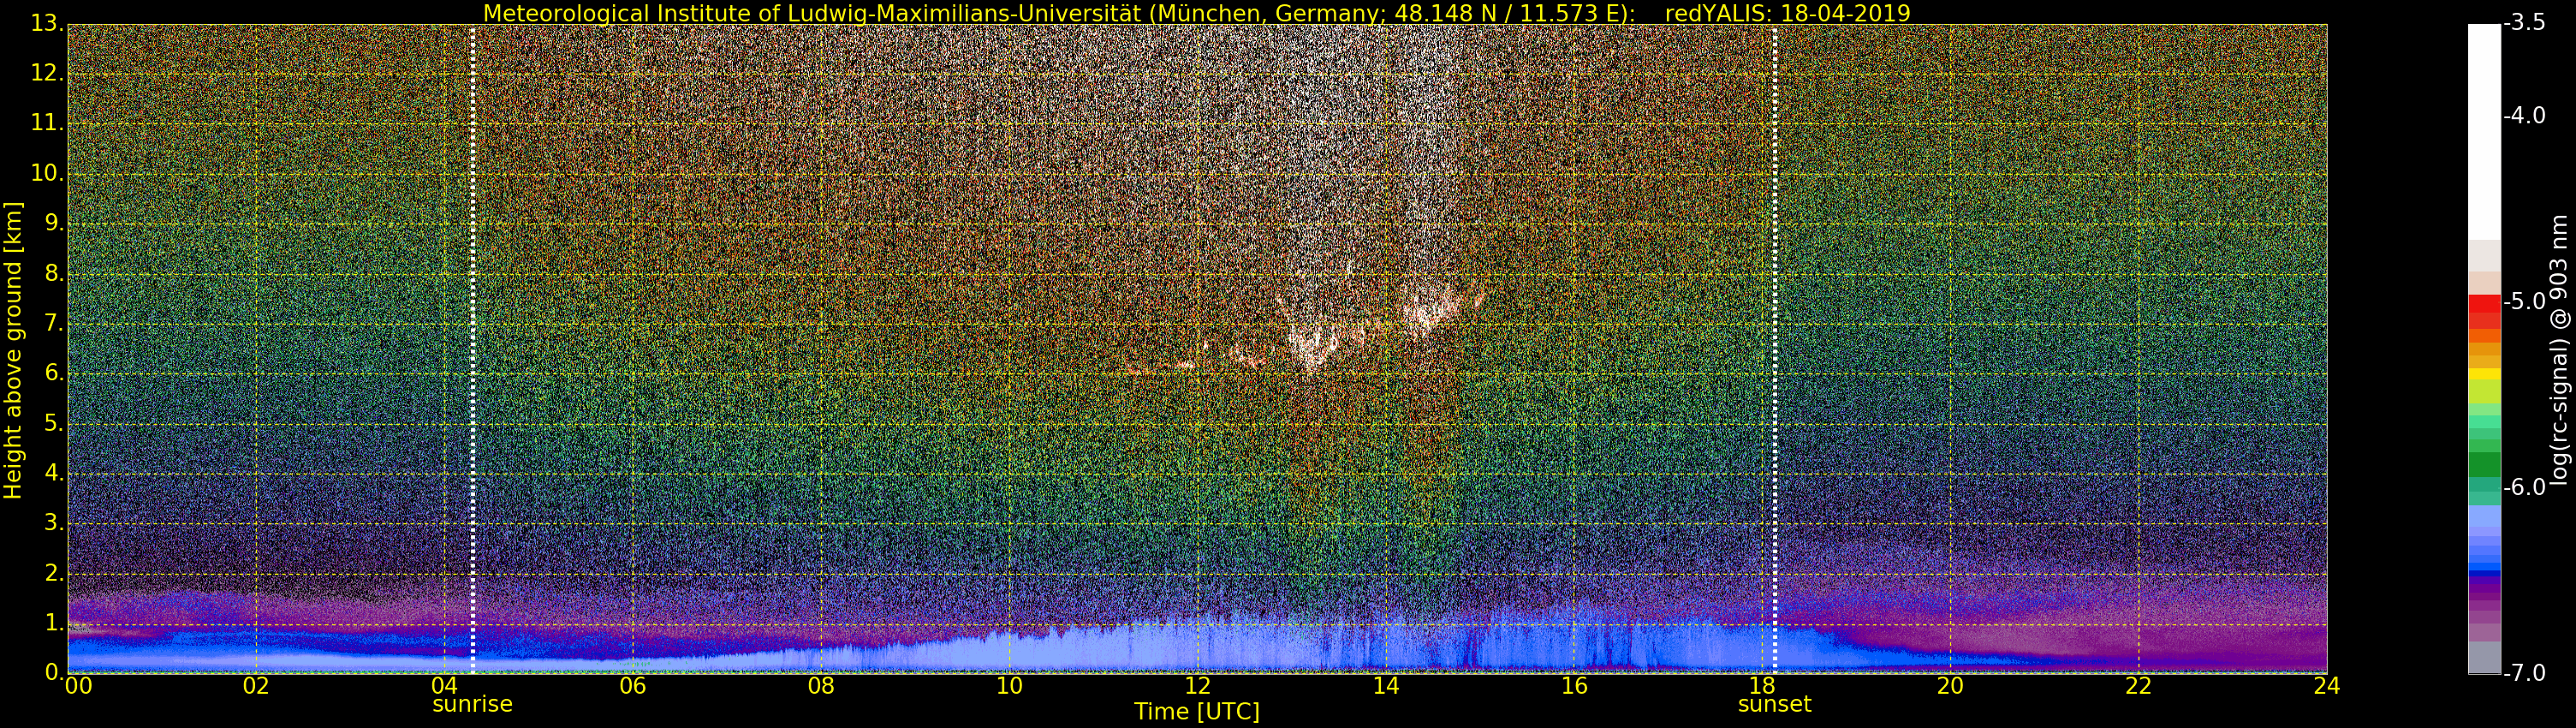Click the '06' time axis tick label
Viewport: 2576px width, 728px height.
(633, 686)
